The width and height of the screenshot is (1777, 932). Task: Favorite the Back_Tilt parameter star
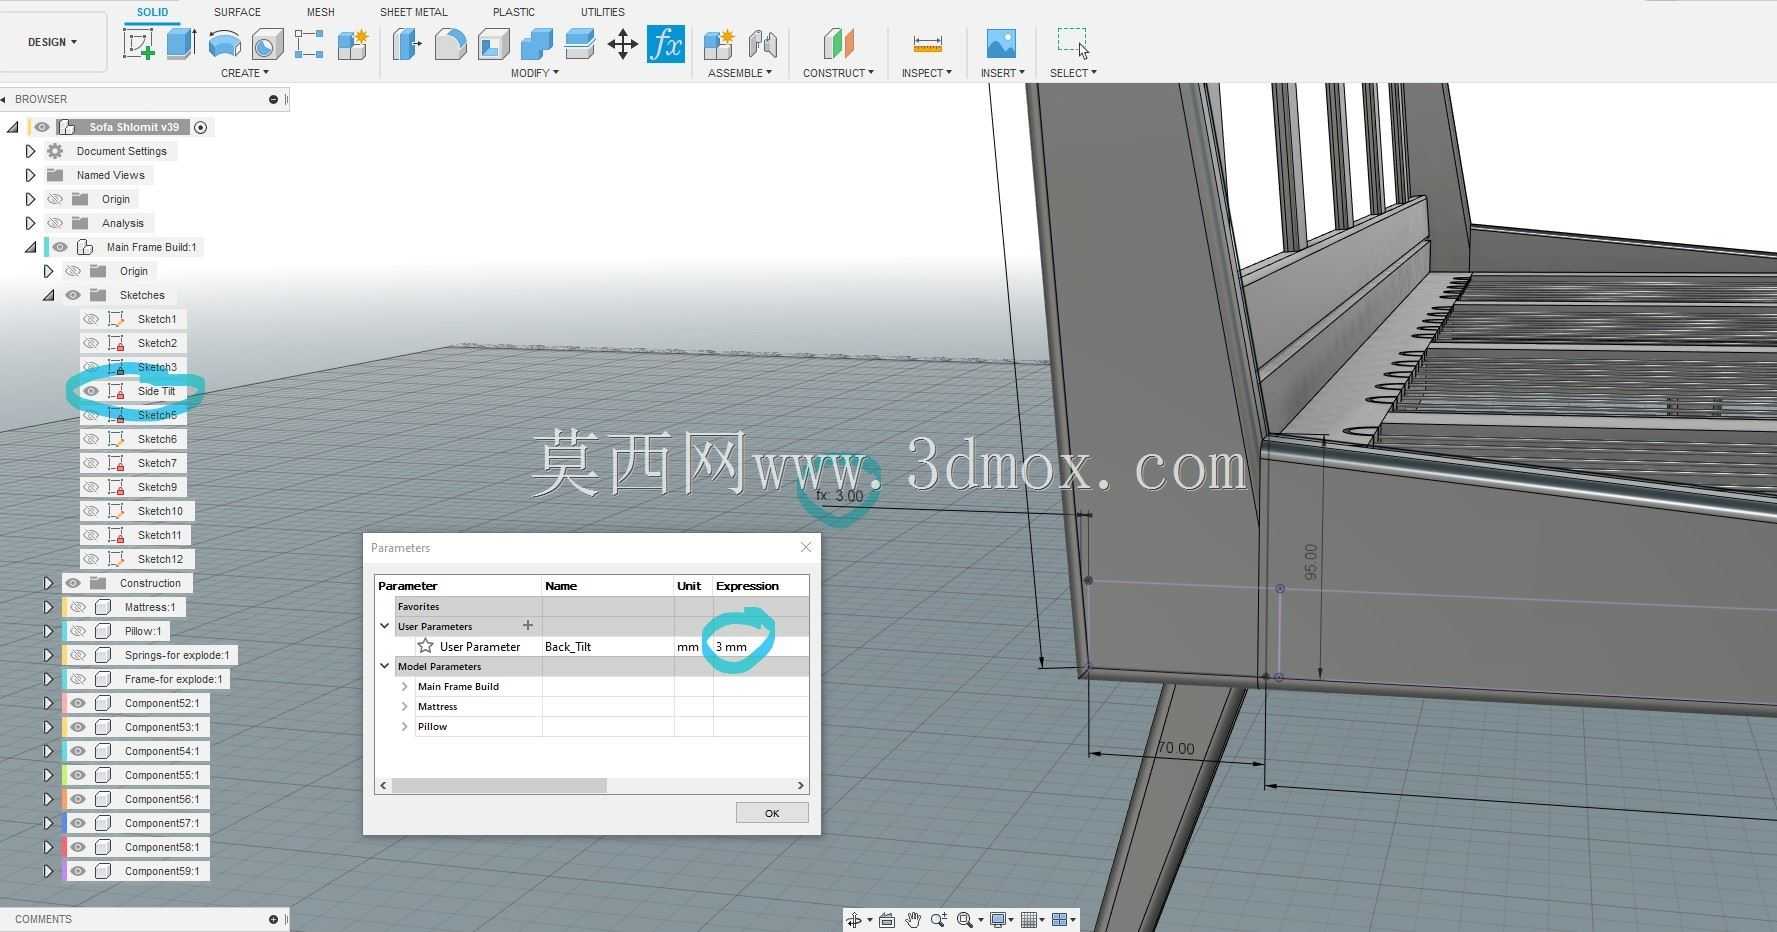[x=425, y=646]
